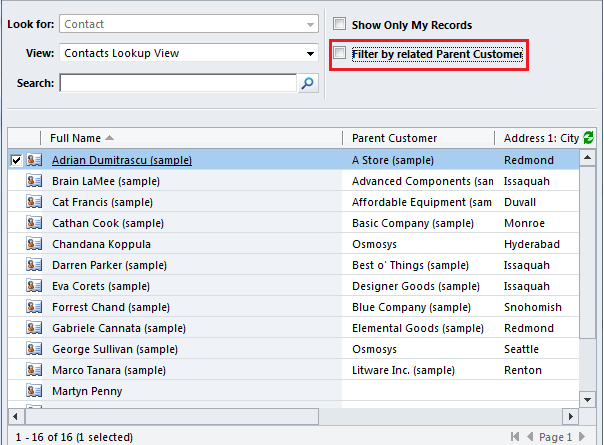Click contact icon for Adrian Dumitrascu

[x=34, y=160]
